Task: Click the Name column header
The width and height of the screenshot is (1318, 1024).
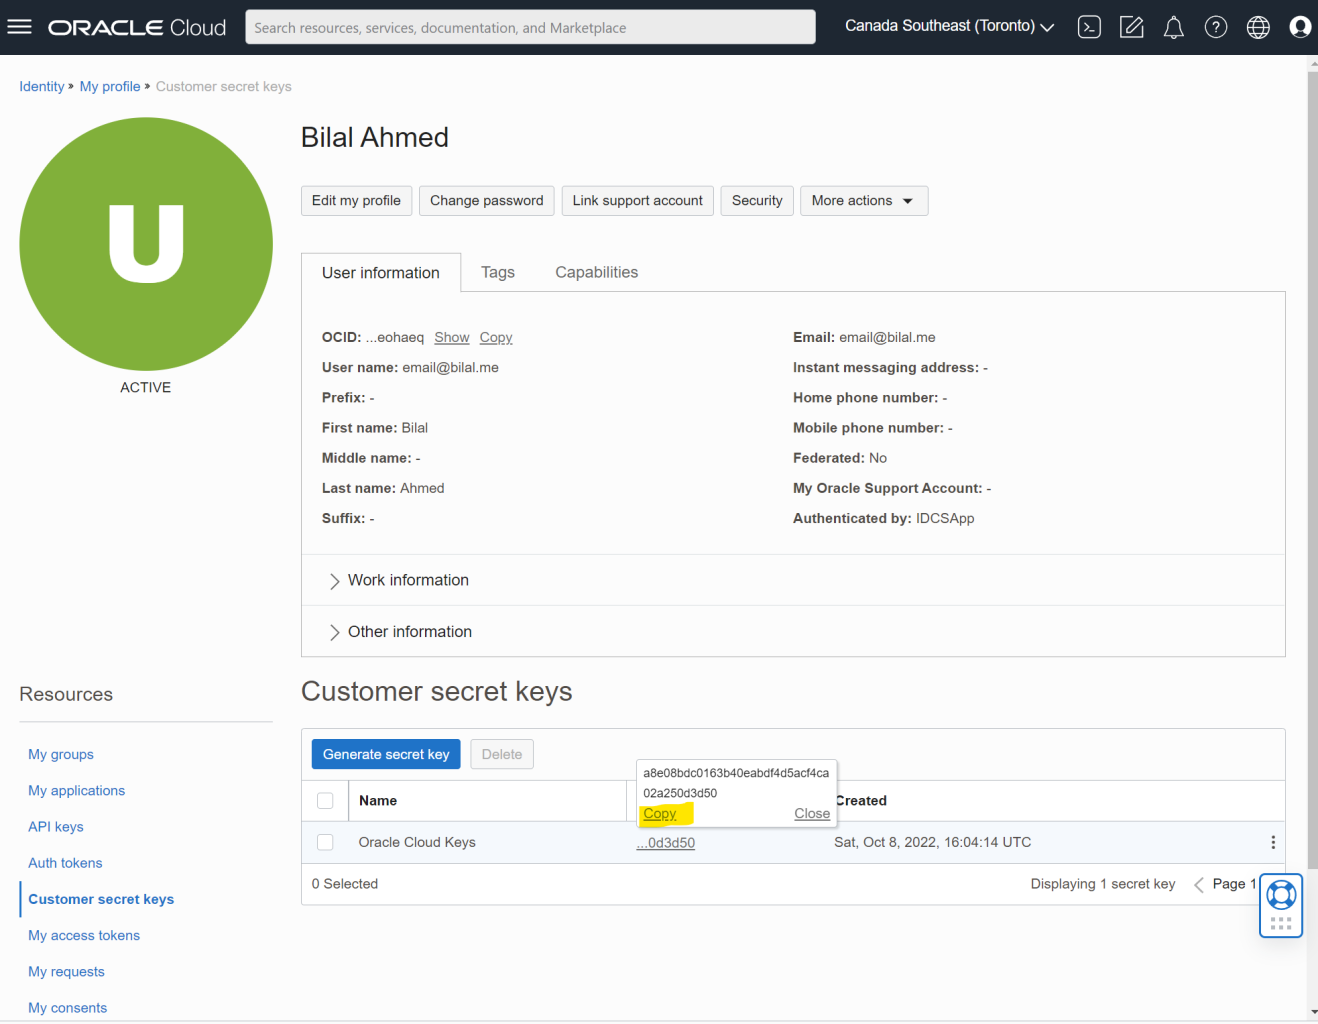Action: [378, 801]
